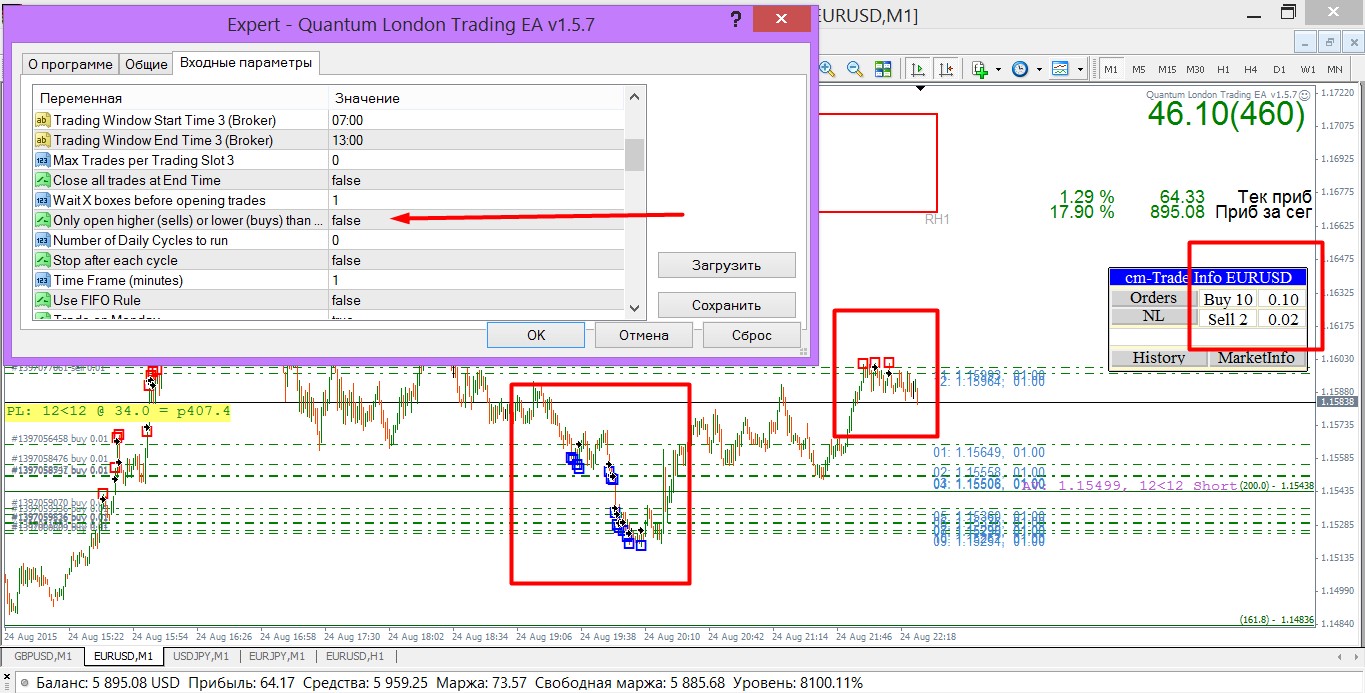Open the EURUSD,H1 chart tab
The width and height of the screenshot is (1365, 693).
[x=355, y=656]
